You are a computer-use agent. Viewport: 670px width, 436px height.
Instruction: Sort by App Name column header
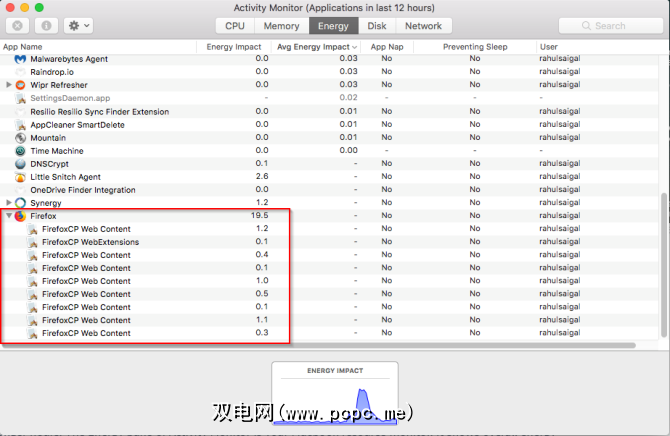click(98, 47)
